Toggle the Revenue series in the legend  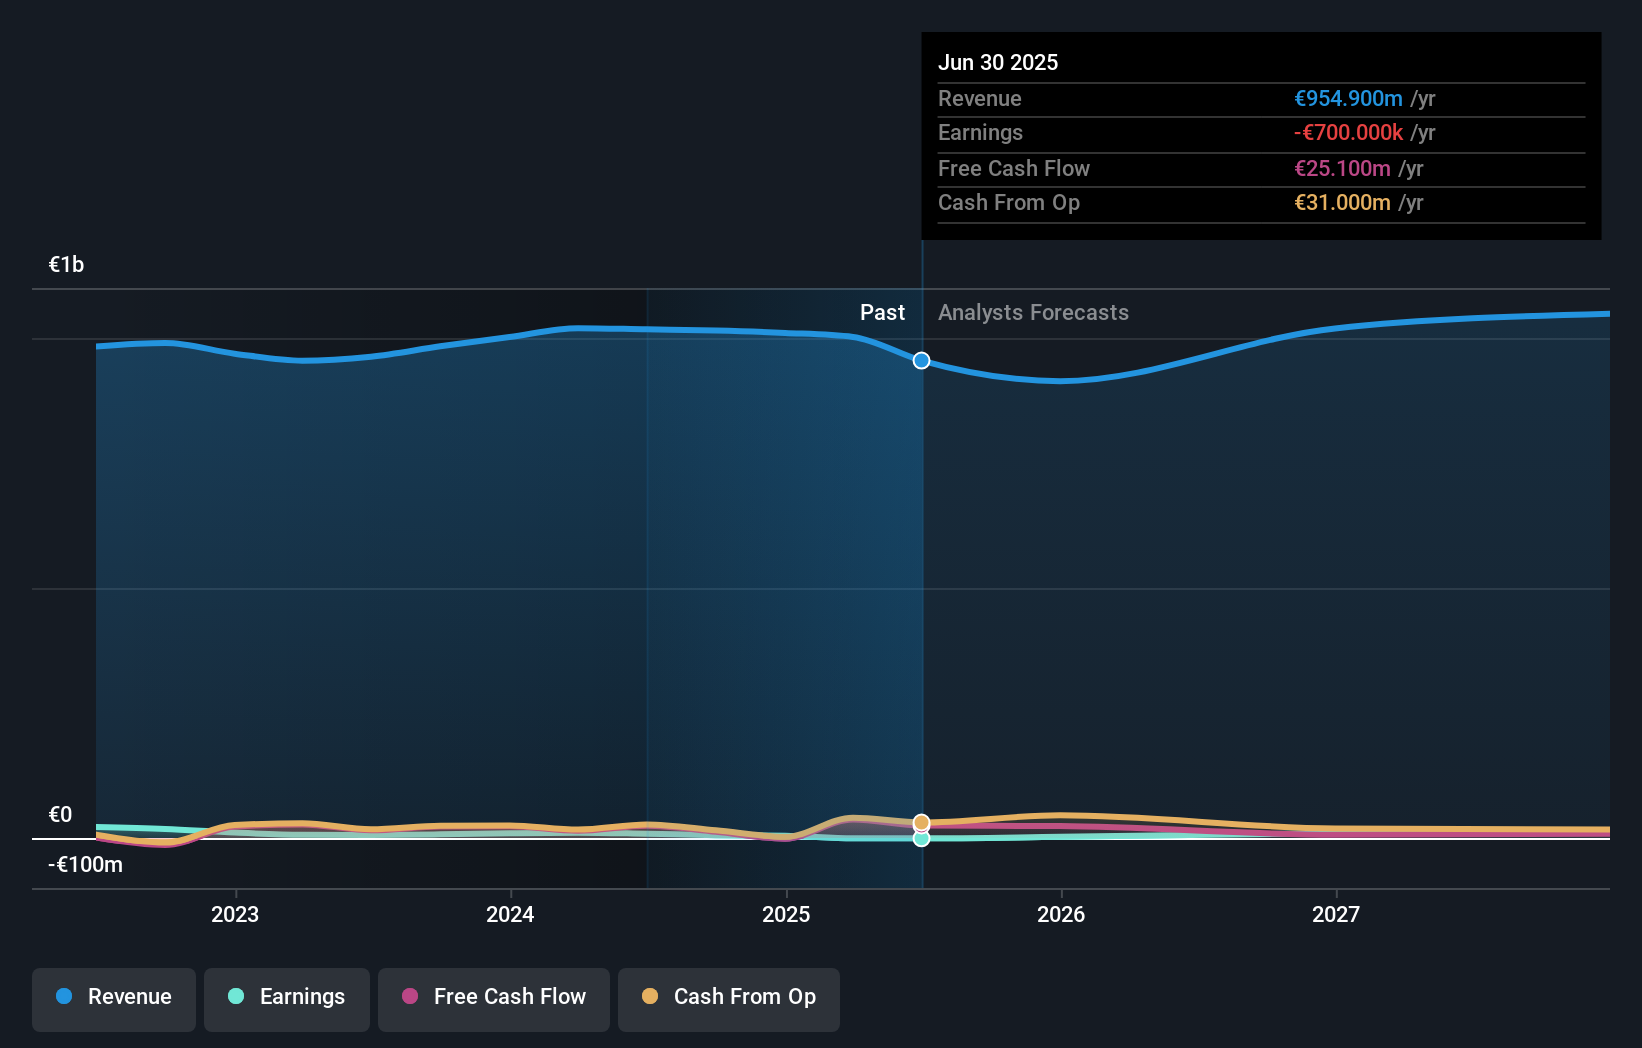click(x=113, y=998)
